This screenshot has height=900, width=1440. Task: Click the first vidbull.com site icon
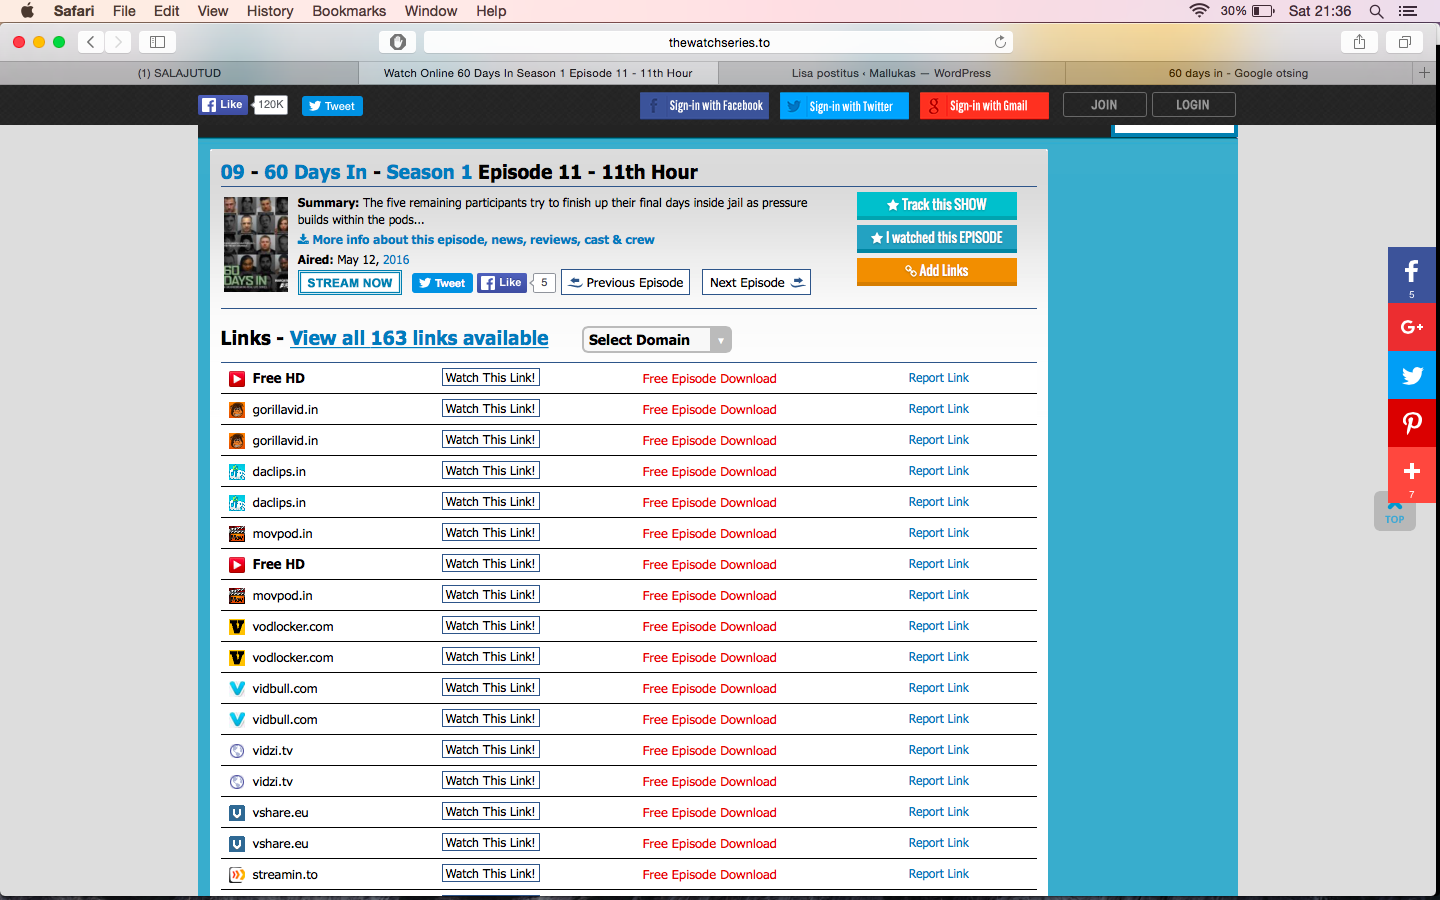237,689
